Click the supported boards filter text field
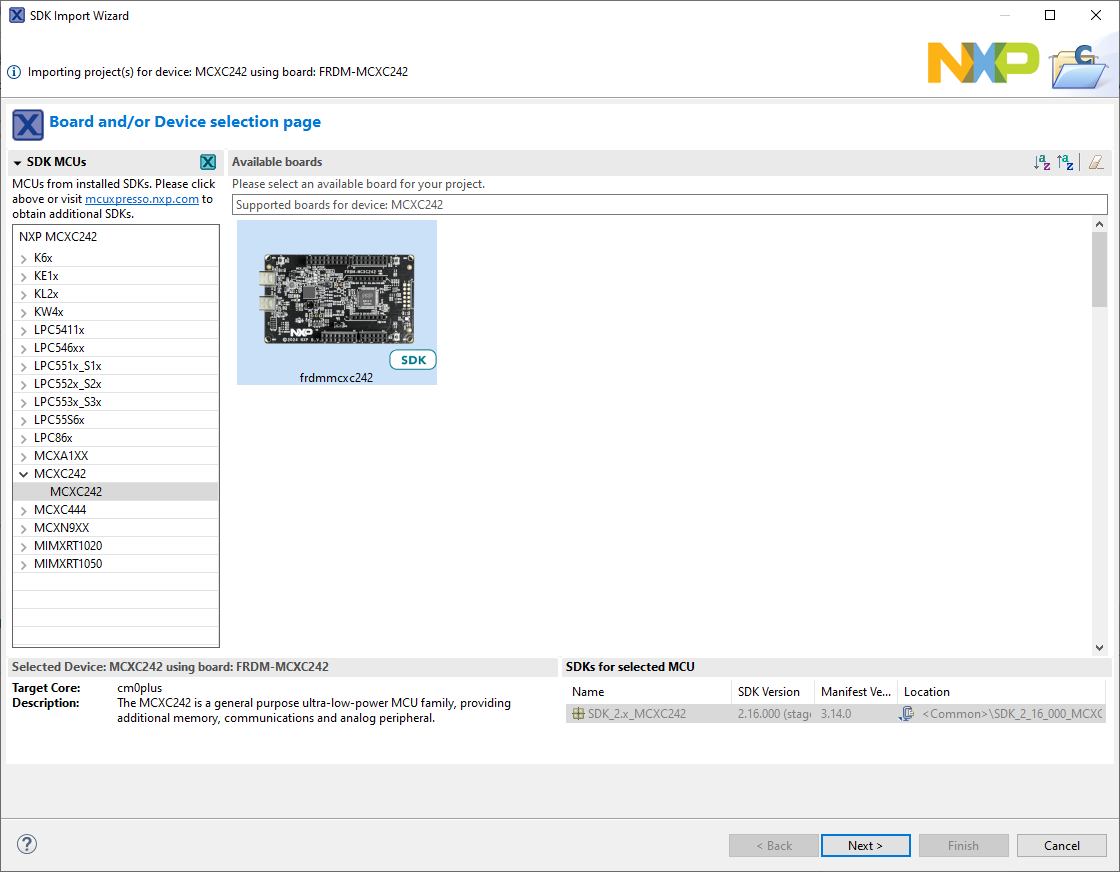This screenshot has height=872, width=1120. 669,205
